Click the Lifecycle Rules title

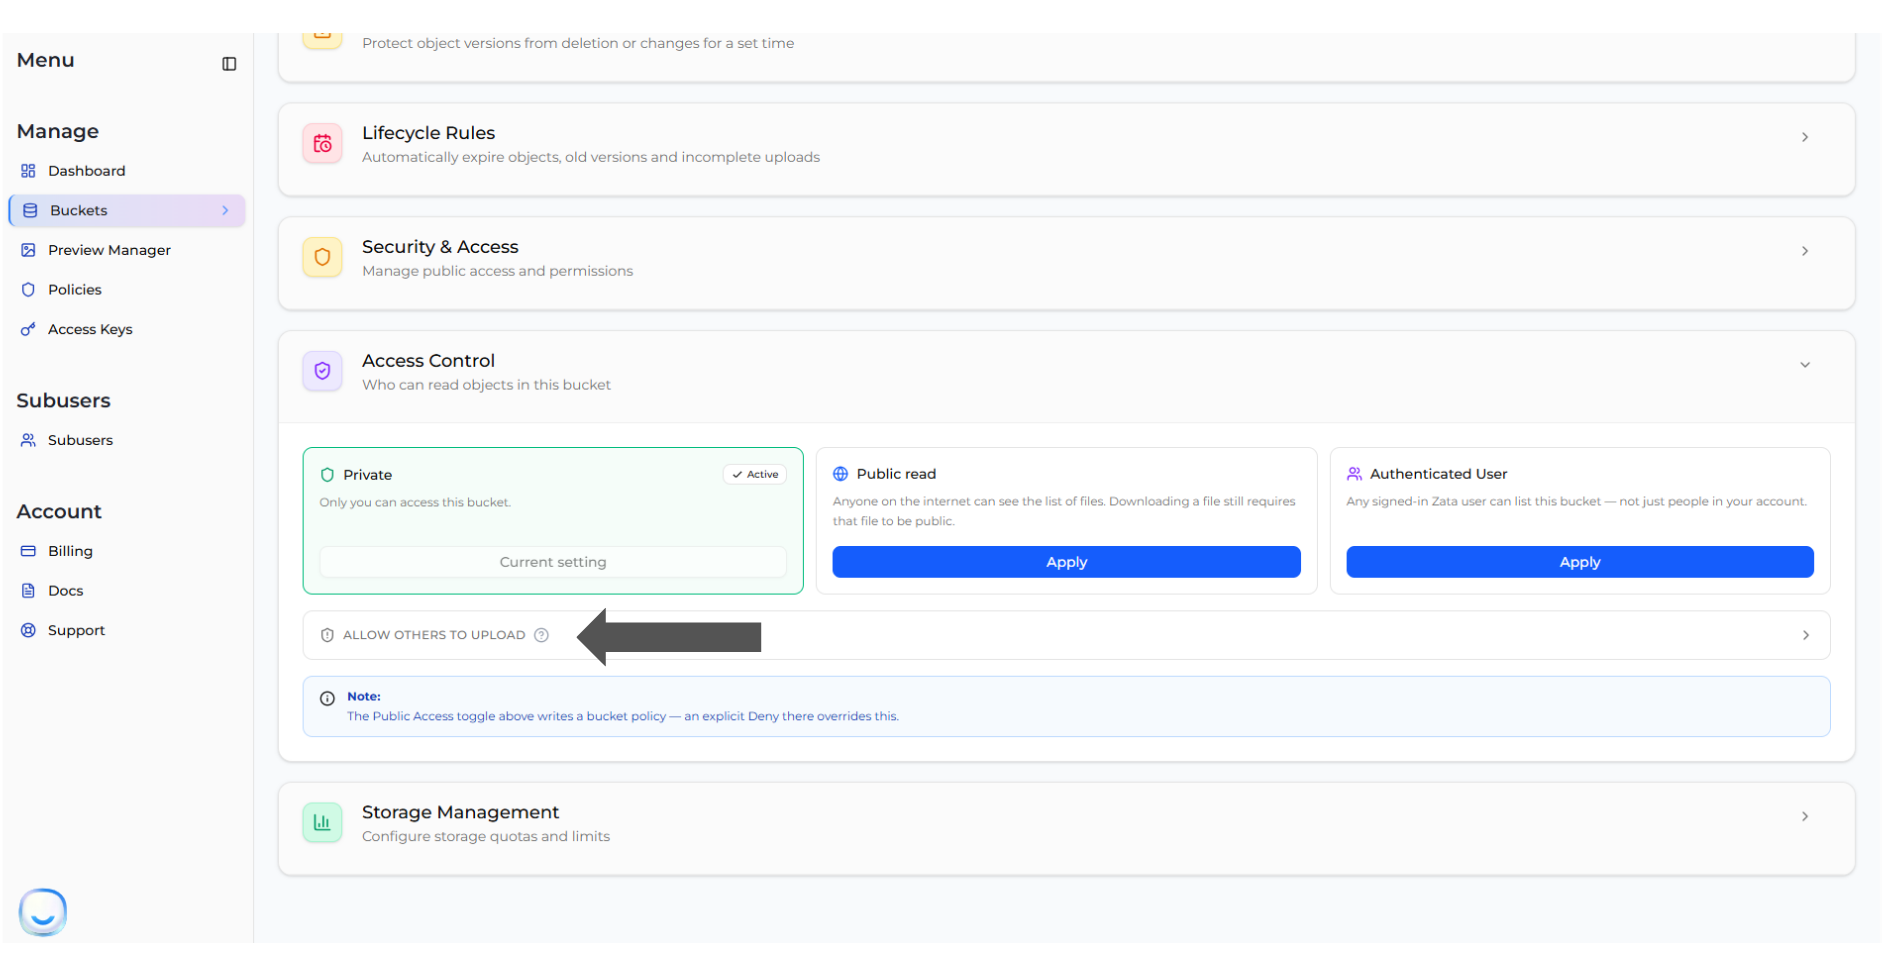428,133
